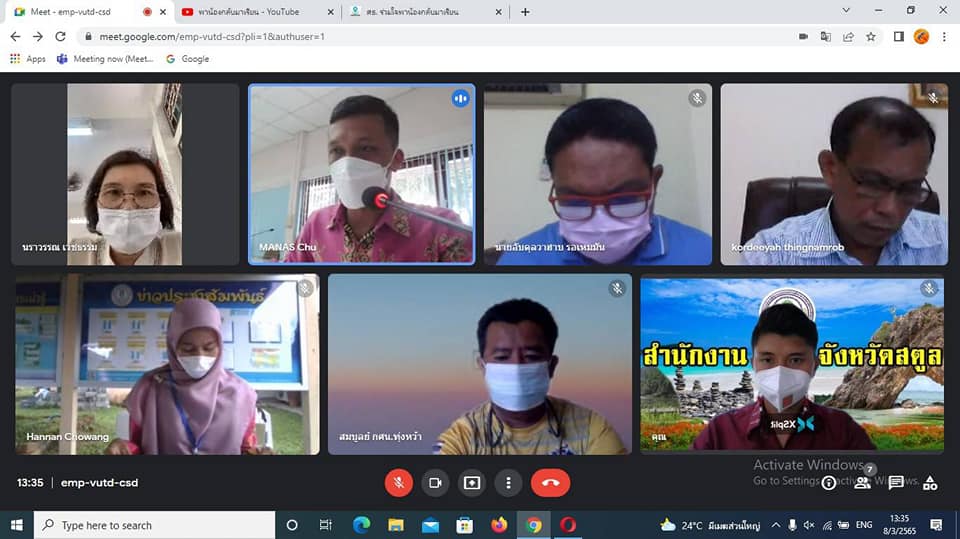Open the Chrome three-dot menu
This screenshot has width=960, height=539.
(x=944, y=36)
